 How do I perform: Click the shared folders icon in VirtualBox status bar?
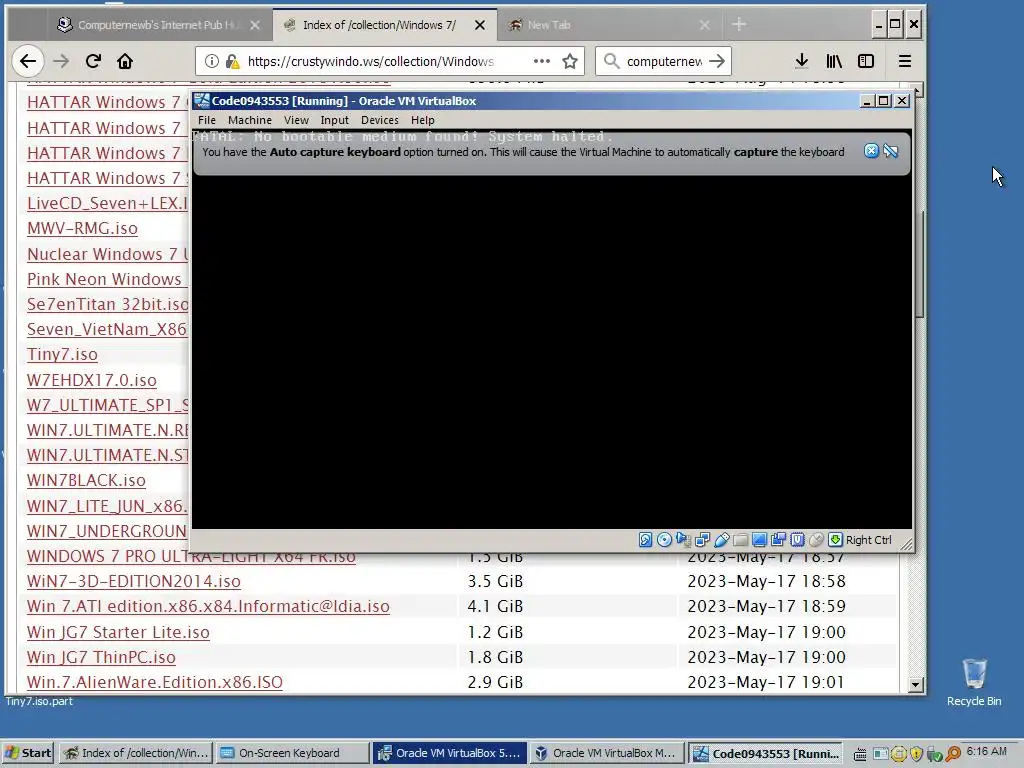coord(740,539)
